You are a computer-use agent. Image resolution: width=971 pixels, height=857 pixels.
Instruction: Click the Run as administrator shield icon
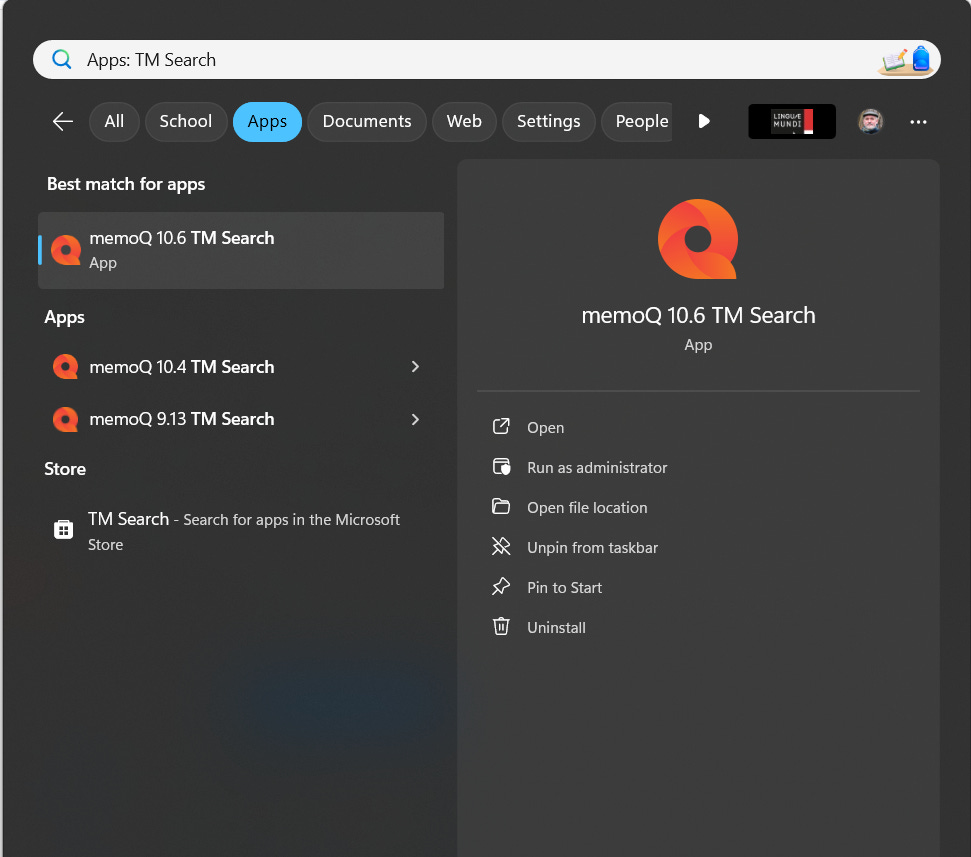pos(501,467)
